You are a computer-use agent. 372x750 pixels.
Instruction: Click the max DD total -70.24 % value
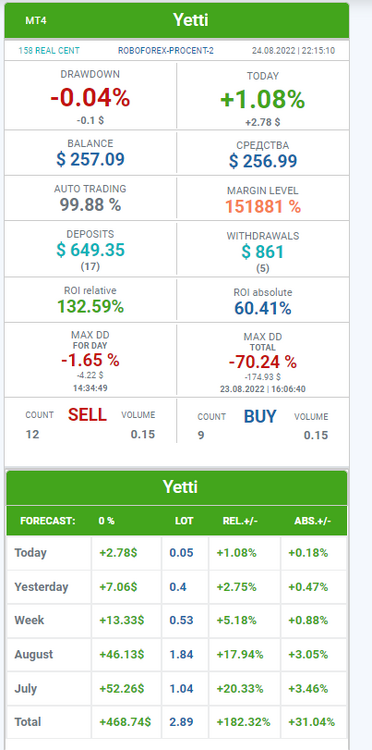point(263,362)
